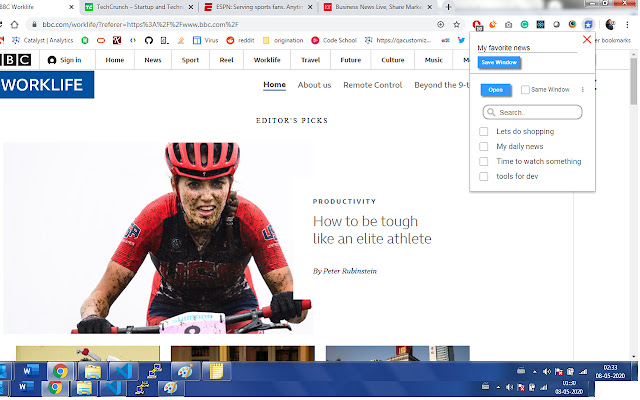Click the 'By Peter Rubinstein' byline
Image resolution: width=640 pixels, height=400 pixels.
(x=345, y=271)
